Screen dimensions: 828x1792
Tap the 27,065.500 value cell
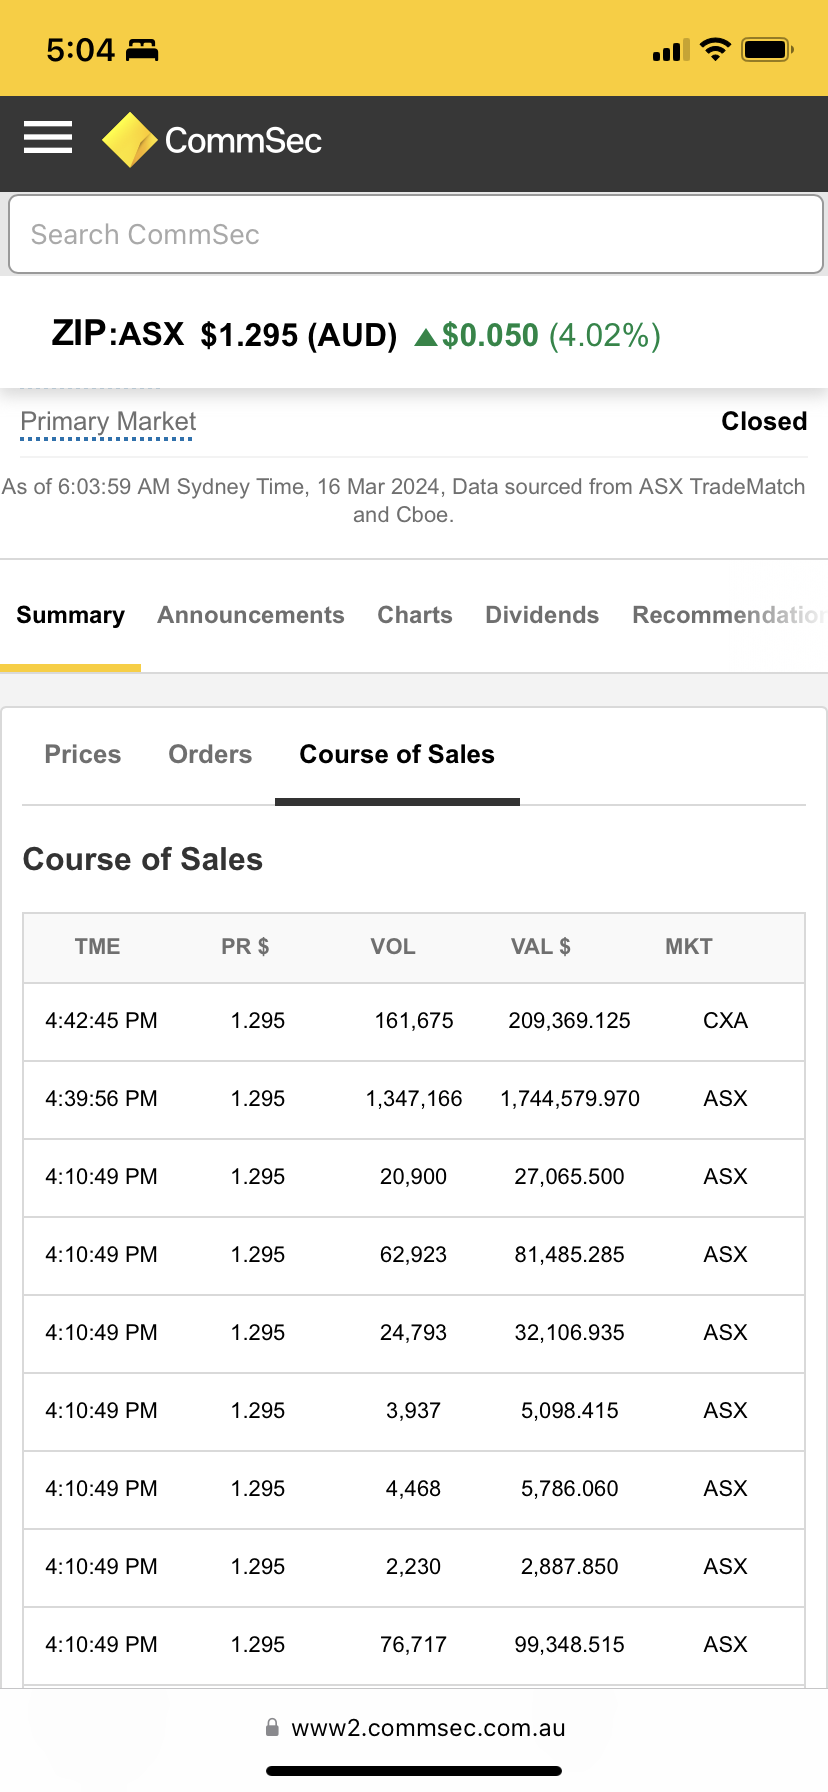point(570,1177)
